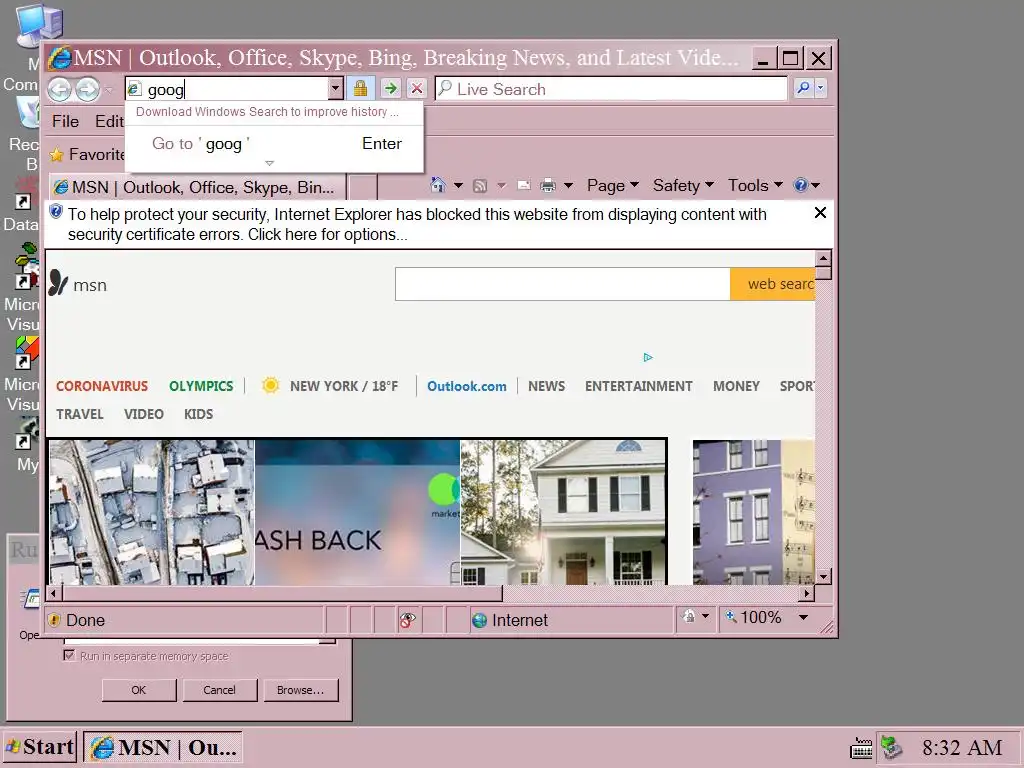Click the warning shield beside Done
This screenshot has width=1024, height=768.
click(x=54, y=620)
